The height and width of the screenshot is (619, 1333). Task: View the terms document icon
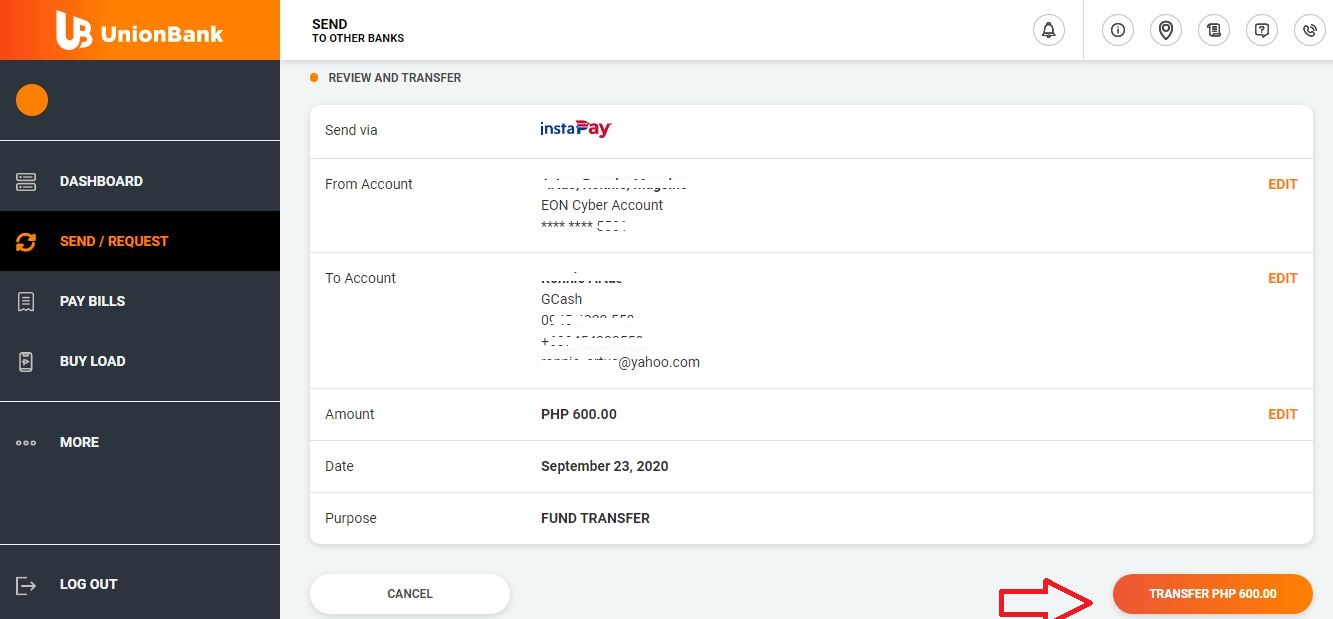point(1213,30)
